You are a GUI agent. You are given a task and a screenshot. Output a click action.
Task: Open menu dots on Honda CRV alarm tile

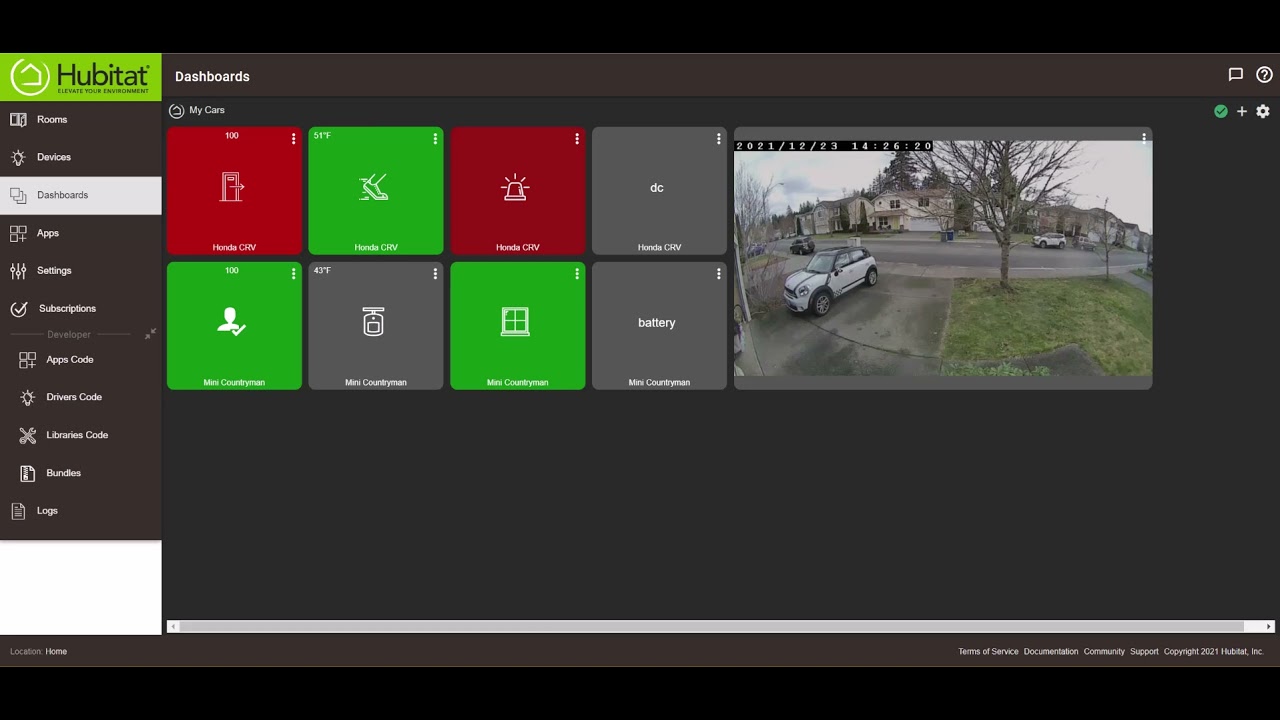pyautogui.click(x=577, y=139)
